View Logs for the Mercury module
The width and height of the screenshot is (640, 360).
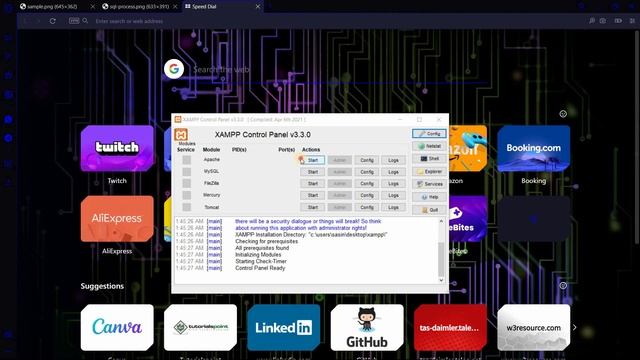pyautogui.click(x=393, y=196)
